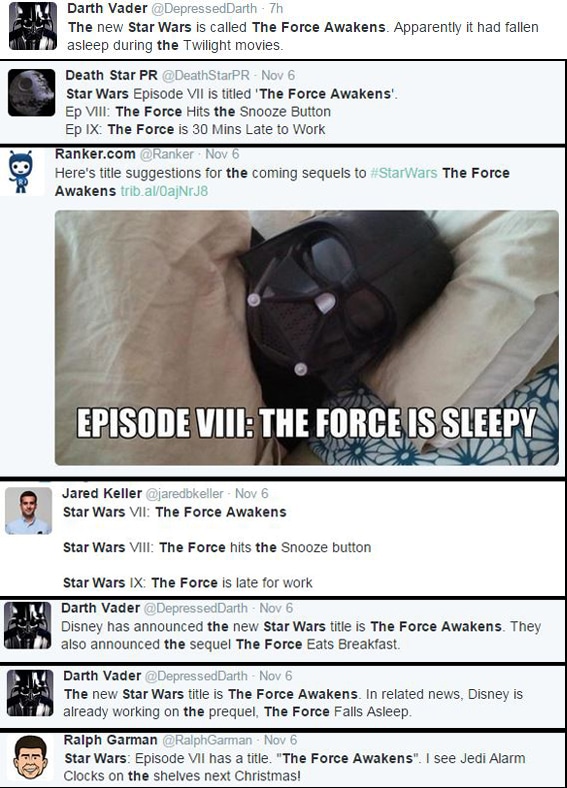Open the Episode VIII sleepy Vader image
Viewport: 567px width, 788px height.
pos(307,337)
